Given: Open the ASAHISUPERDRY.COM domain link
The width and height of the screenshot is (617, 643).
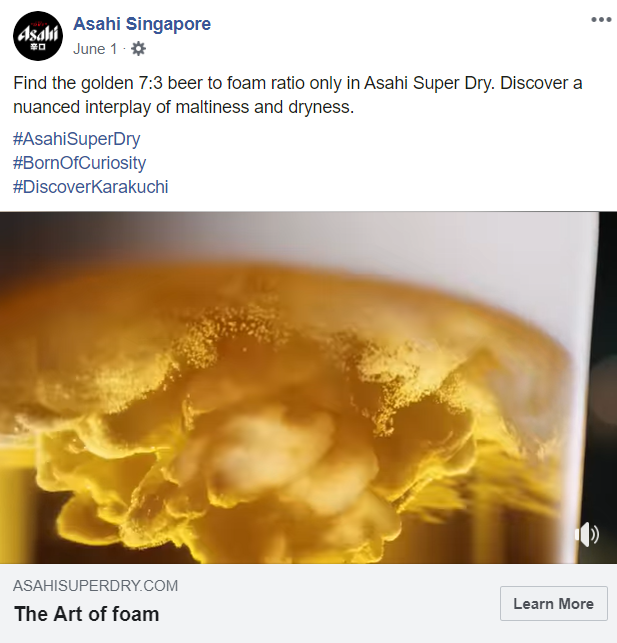Looking at the screenshot, I should [x=96, y=586].
